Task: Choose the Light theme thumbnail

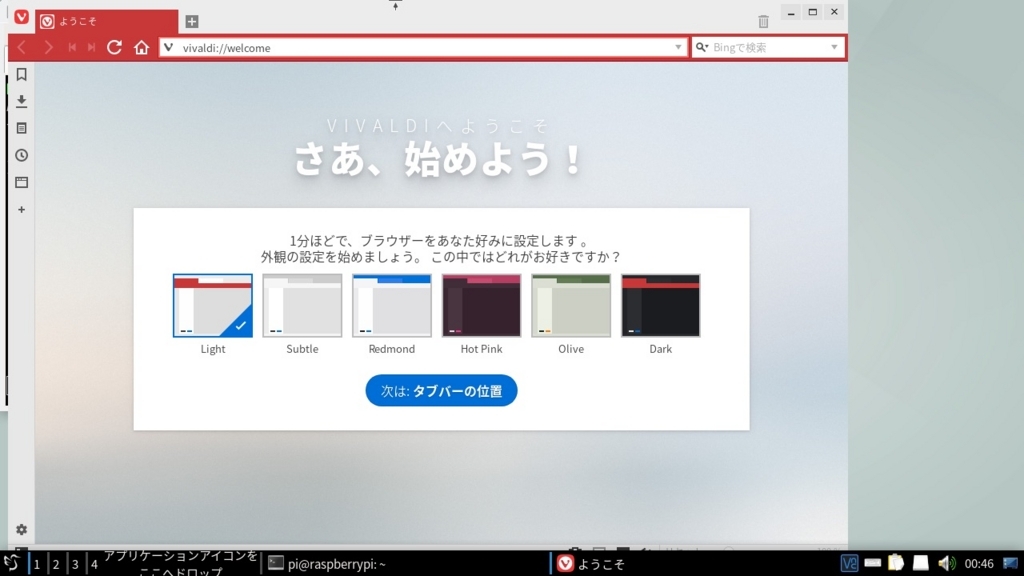Action: [213, 306]
